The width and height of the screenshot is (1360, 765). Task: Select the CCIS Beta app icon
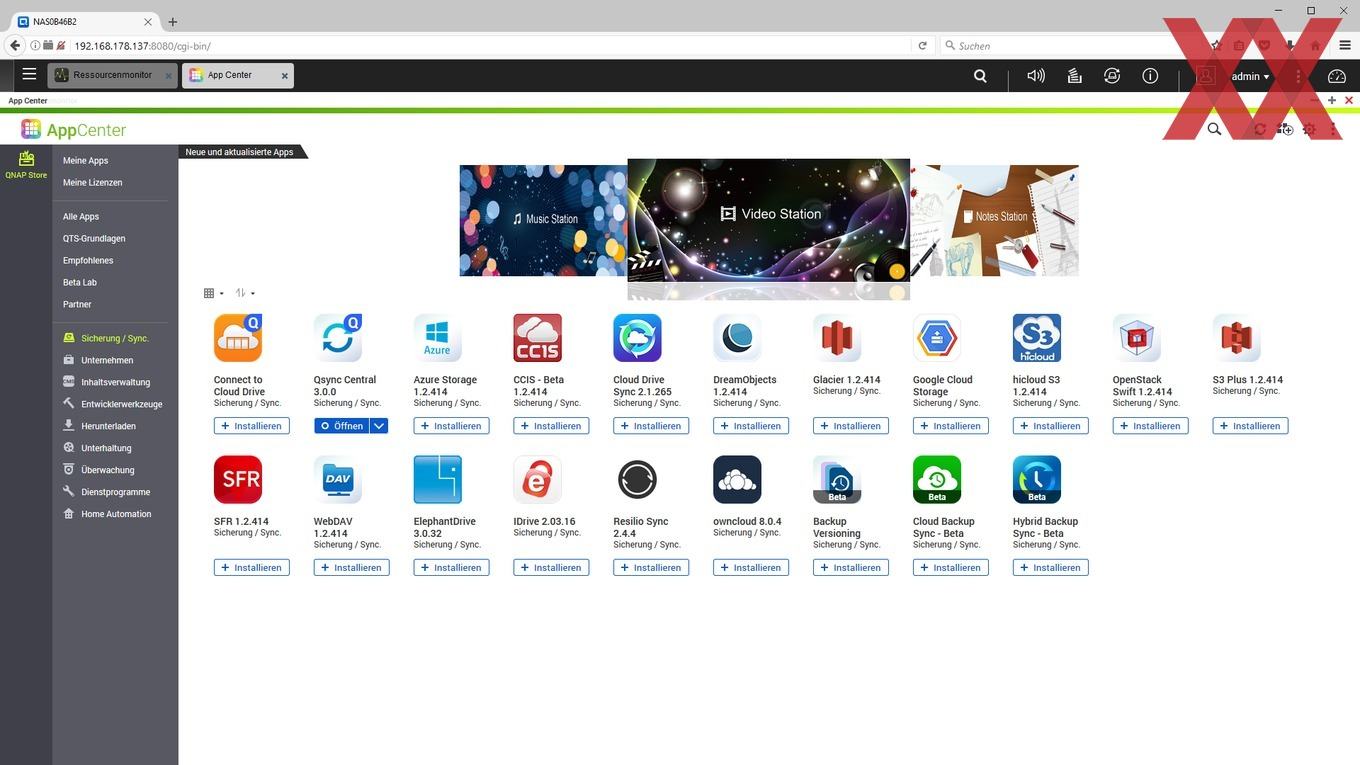[538, 338]
